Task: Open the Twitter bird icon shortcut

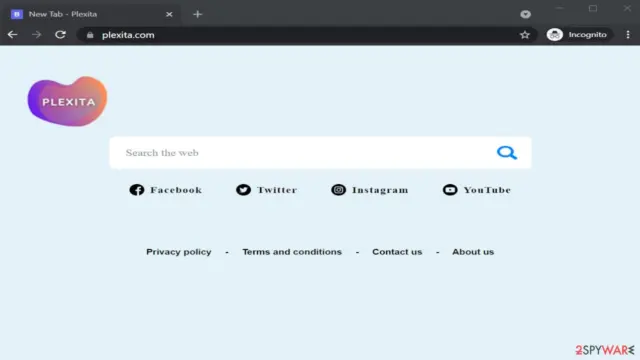Action: (243, 190)
